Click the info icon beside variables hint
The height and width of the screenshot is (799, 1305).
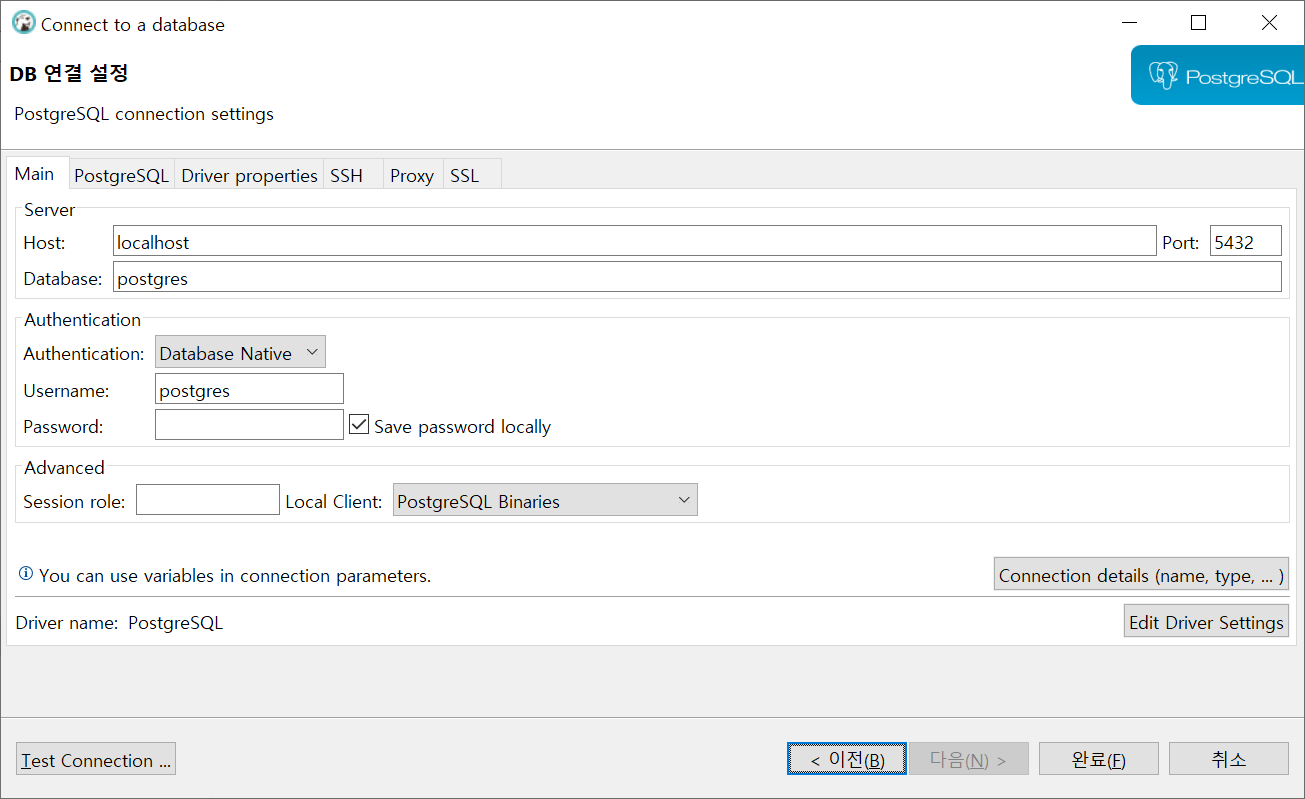pyautogui.click(x=26, y=575)
